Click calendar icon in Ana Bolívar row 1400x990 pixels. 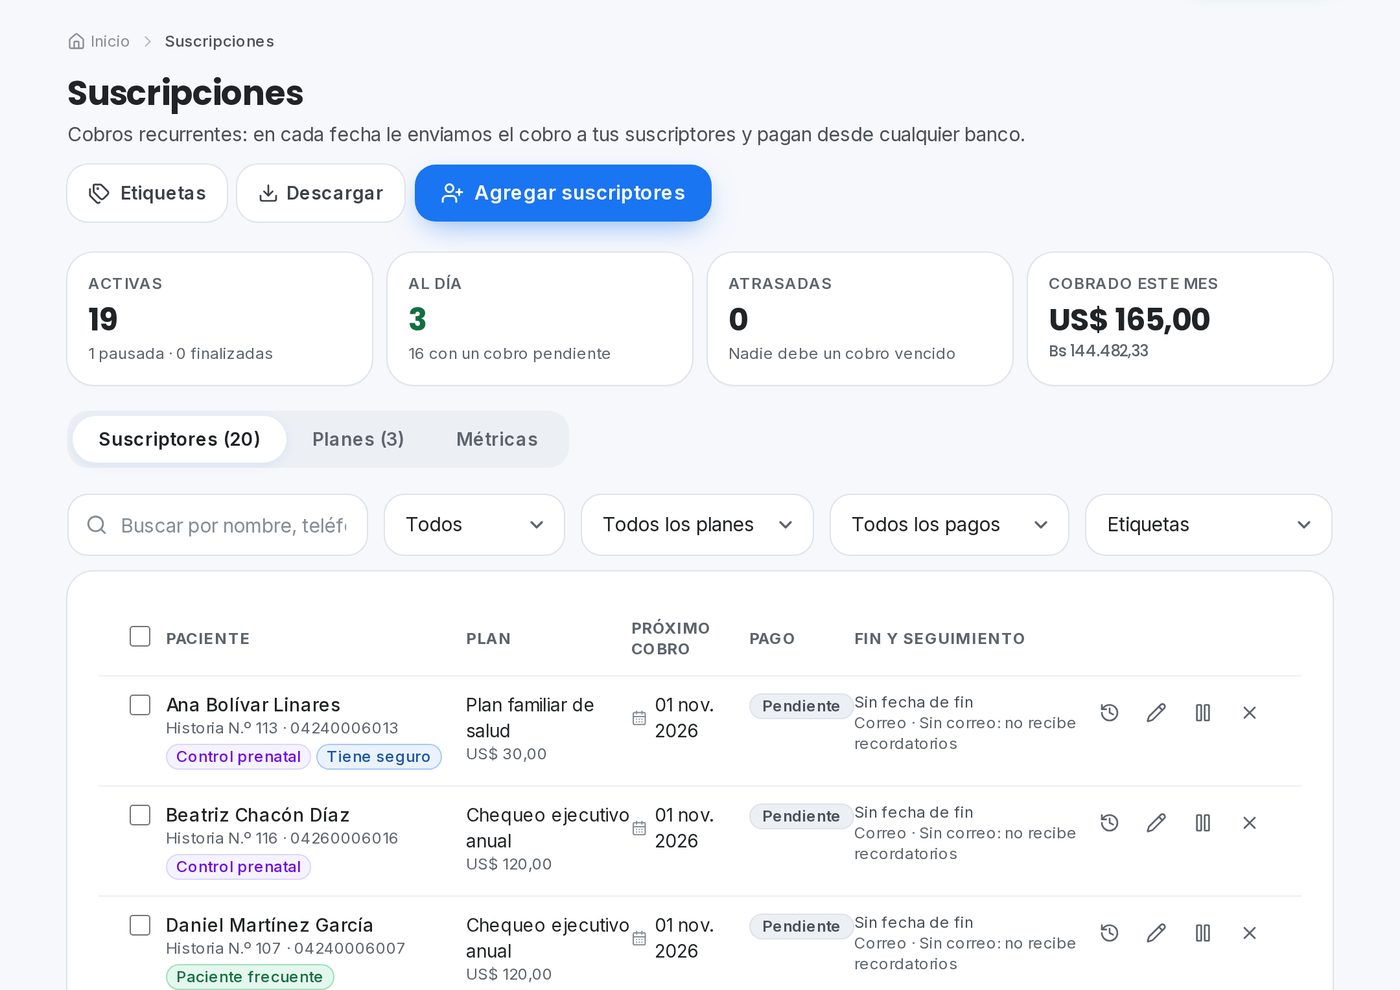point(639,718)
